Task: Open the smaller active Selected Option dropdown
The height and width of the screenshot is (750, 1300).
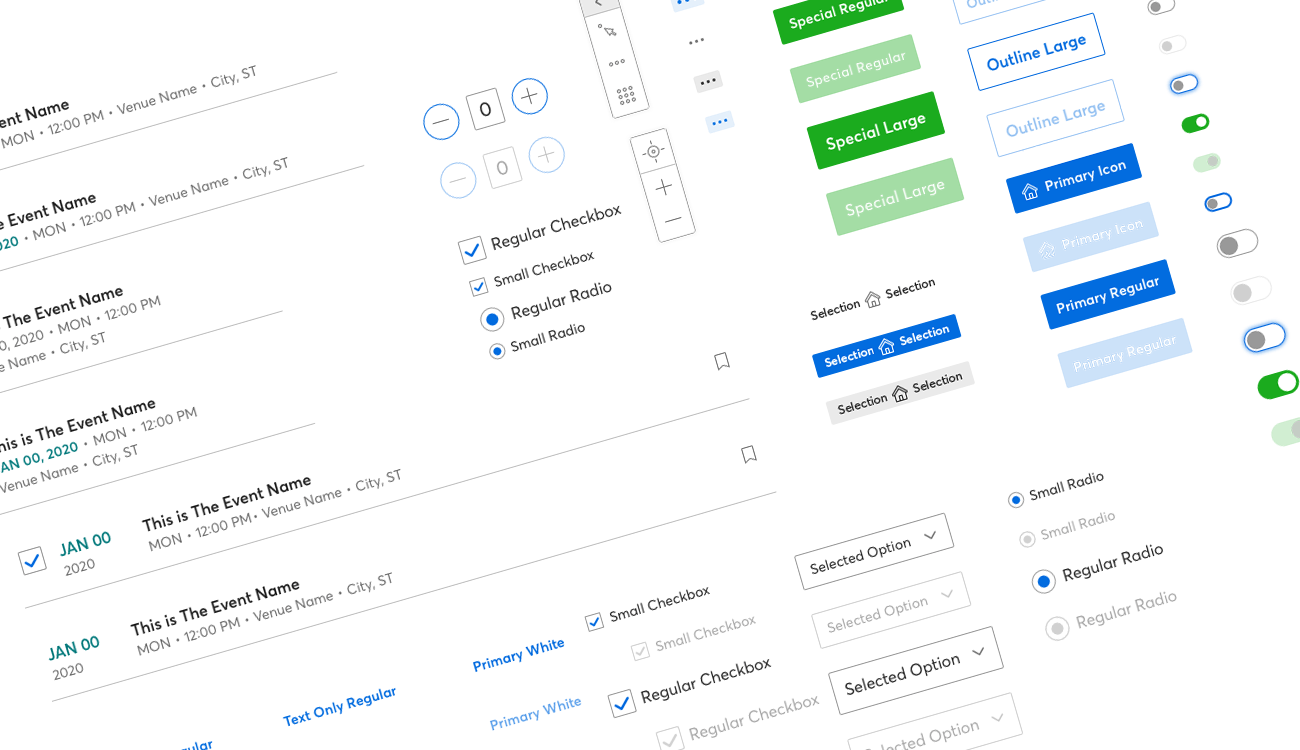Action: click(873, 551)
